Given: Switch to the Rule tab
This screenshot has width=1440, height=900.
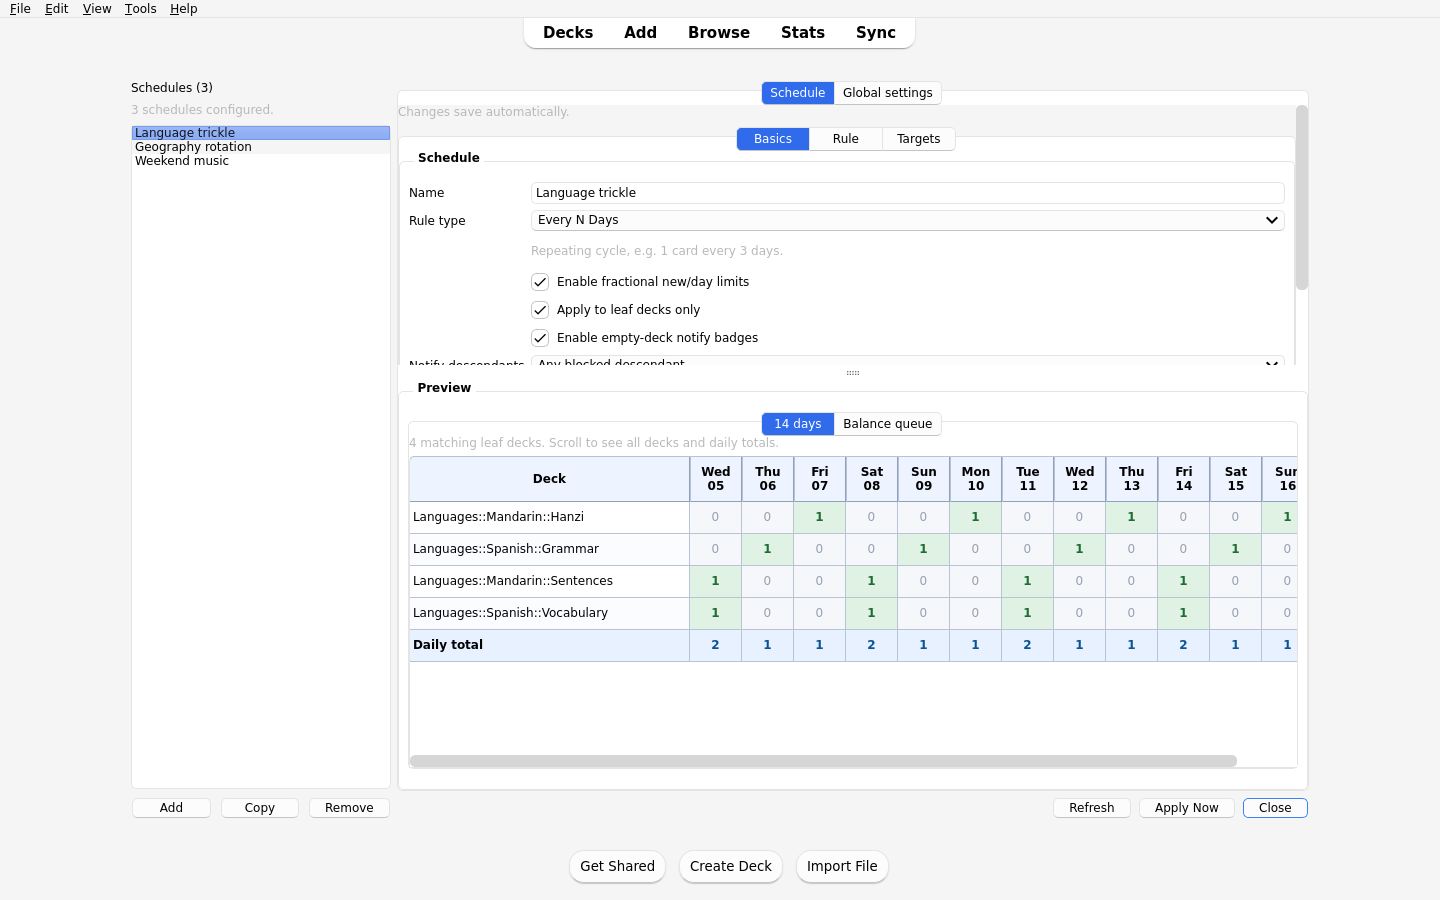Looking at the screenshot, I should (x=846, y=139).
